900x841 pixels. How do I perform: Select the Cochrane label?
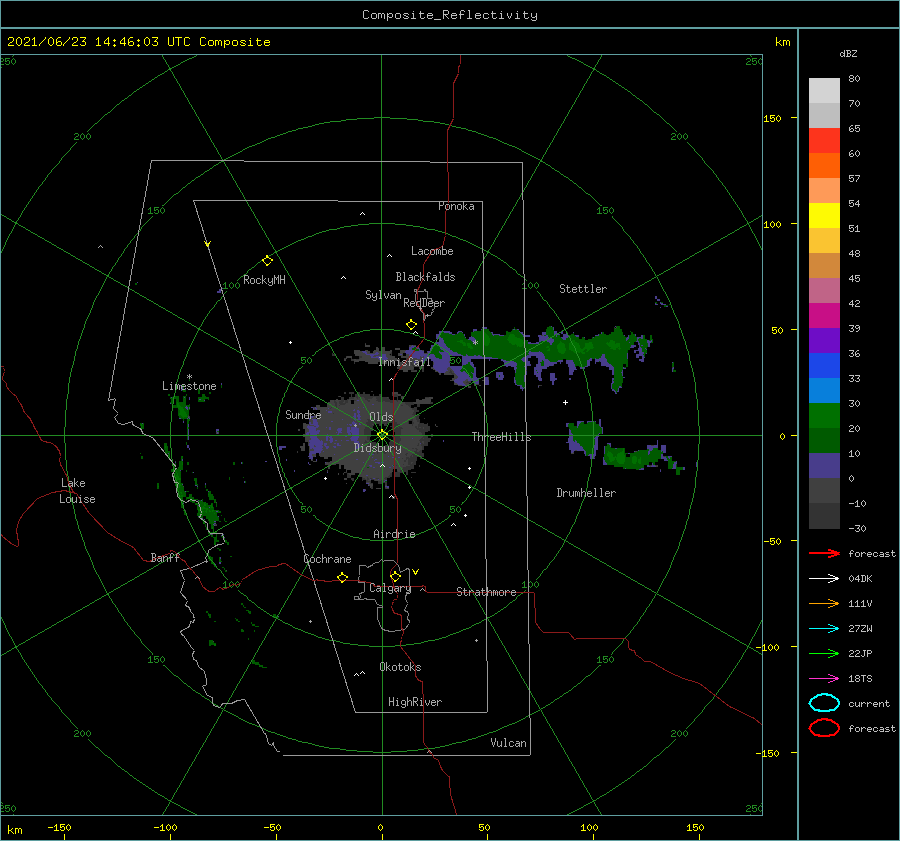327,559
